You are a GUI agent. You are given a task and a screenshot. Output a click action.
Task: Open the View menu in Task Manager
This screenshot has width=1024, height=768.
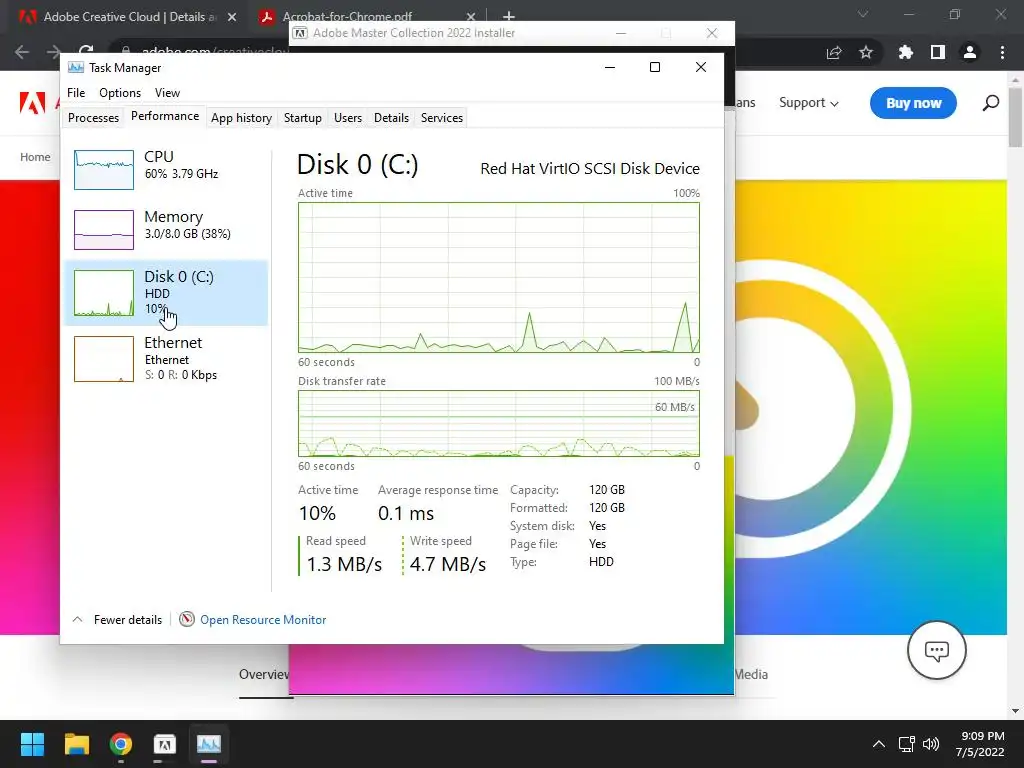[x=167, y=93]
